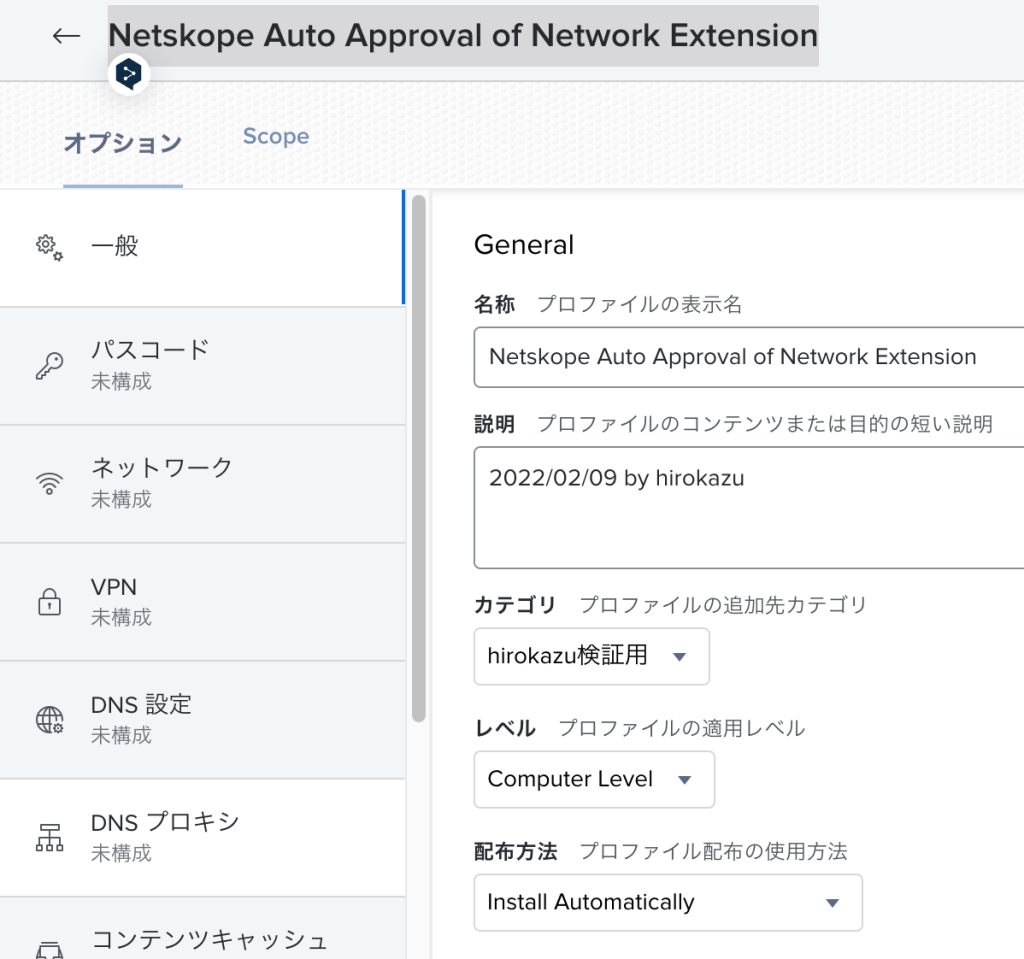The image size is (1024, 959).
Task: Click the profile name input field
Action: pyautogui.click(x=749, y=357)
